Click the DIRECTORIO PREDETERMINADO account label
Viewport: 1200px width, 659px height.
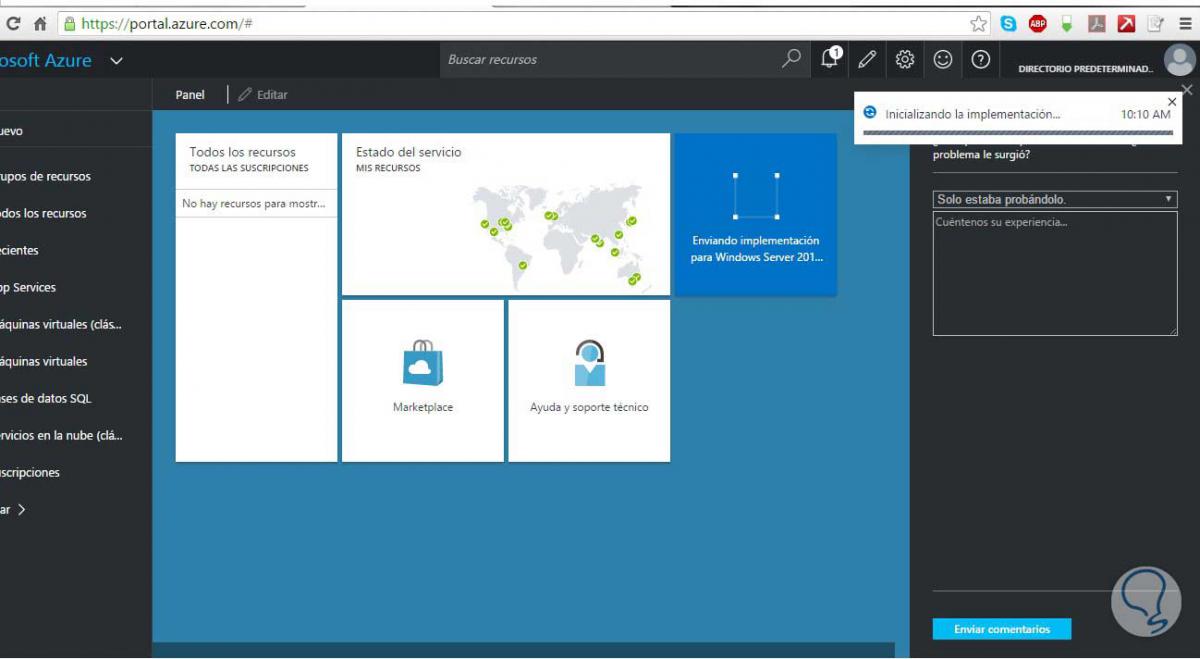pos(1085,69)
